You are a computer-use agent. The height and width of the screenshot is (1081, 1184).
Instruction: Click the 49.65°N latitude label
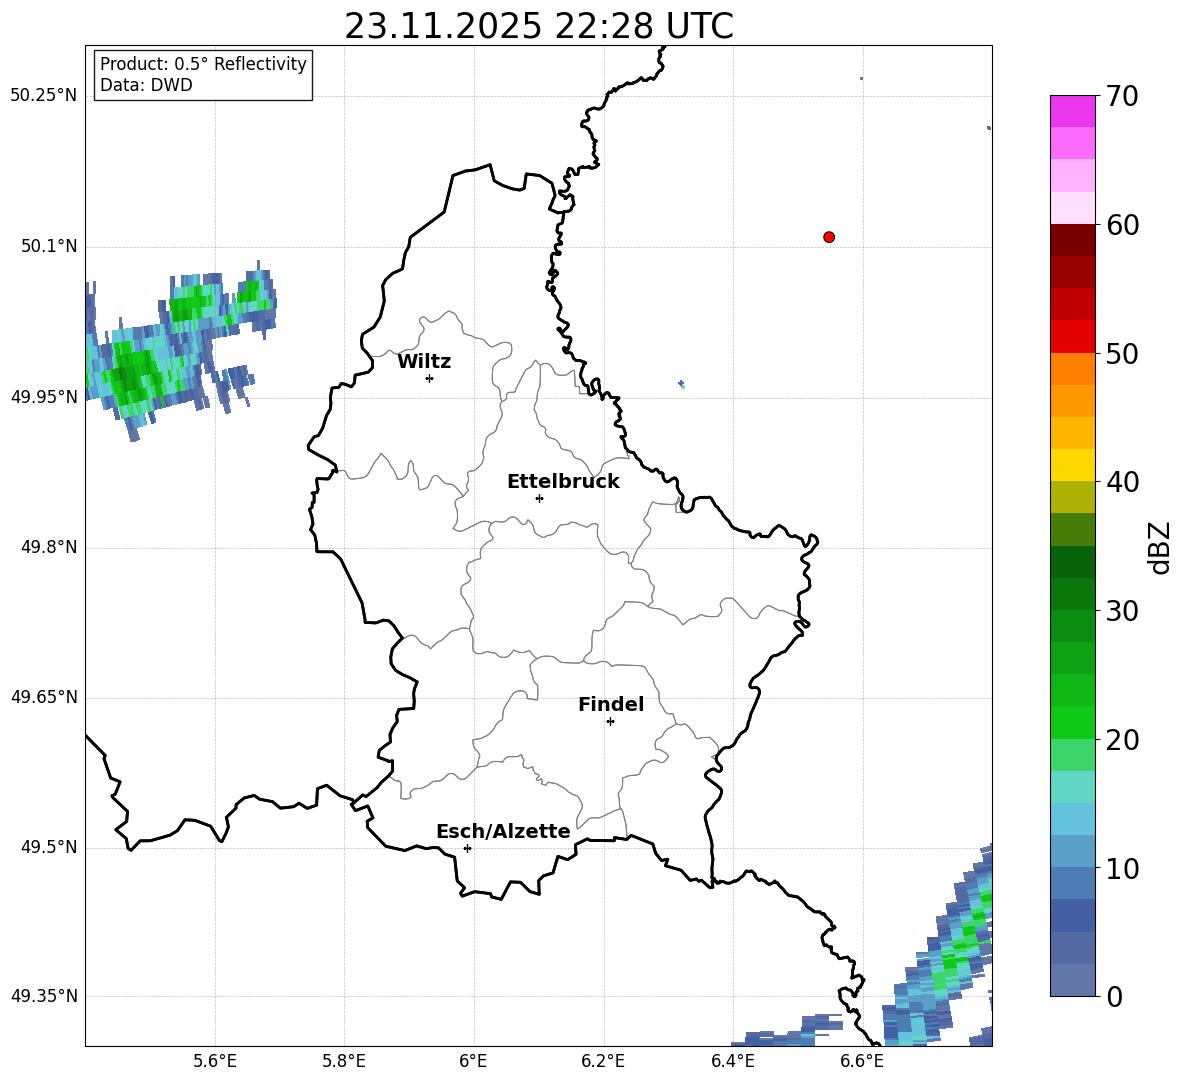tap(44, 697)
